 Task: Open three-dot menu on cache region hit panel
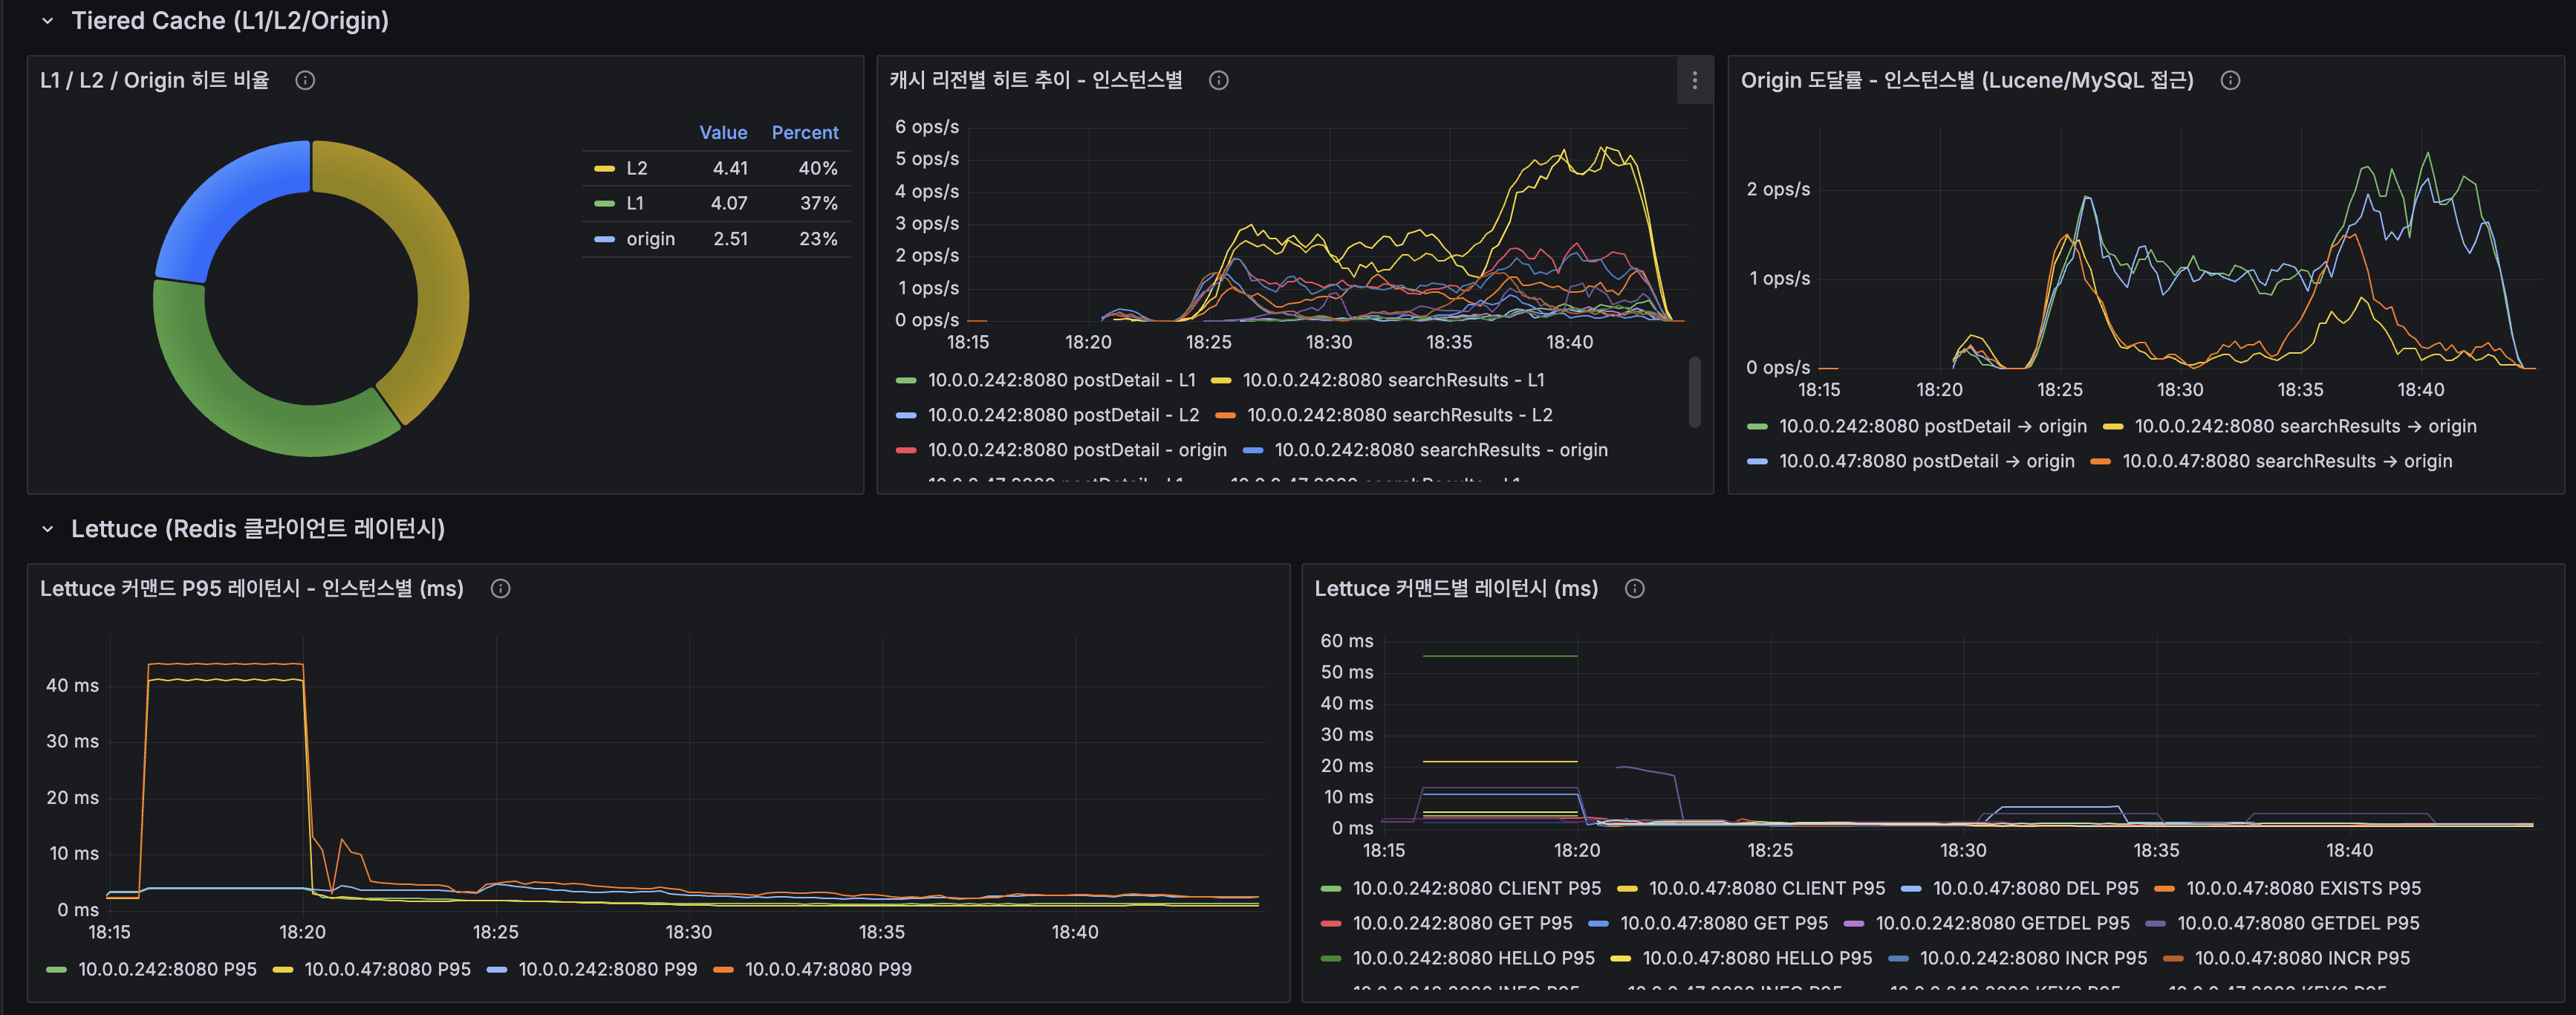1693,80
